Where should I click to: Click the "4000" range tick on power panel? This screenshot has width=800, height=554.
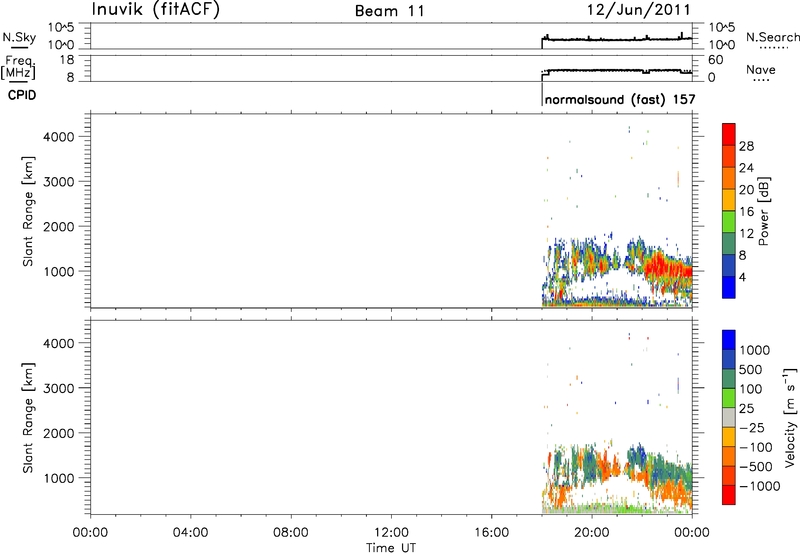(x=59, y=137)
